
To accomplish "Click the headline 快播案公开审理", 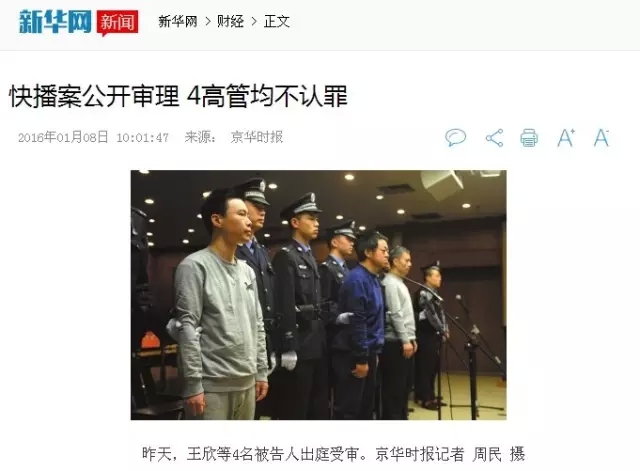I will (94, 97).
